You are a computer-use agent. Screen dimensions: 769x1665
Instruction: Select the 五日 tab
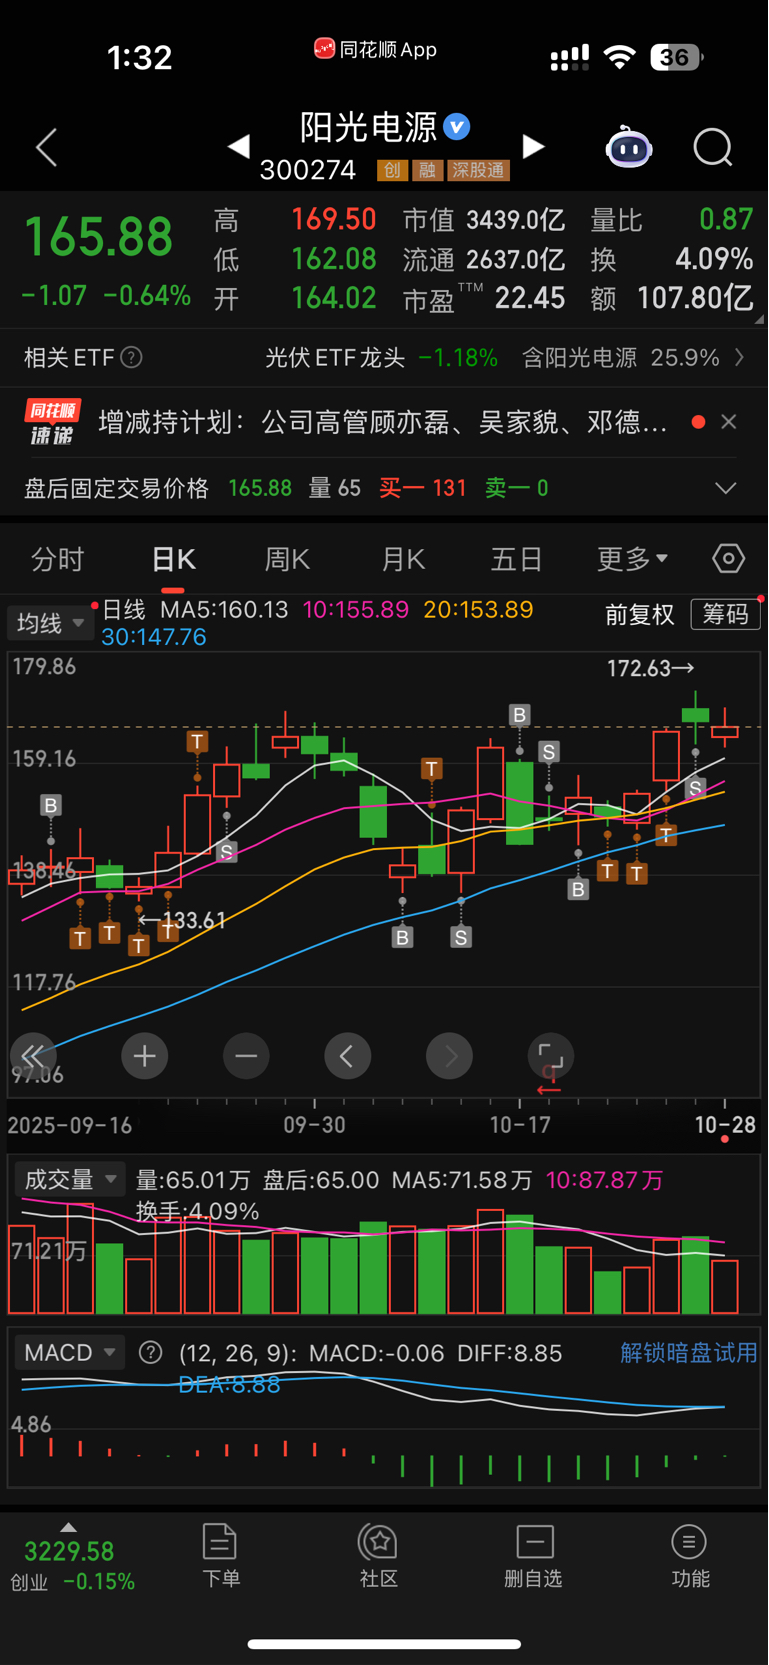pos(517,559)
